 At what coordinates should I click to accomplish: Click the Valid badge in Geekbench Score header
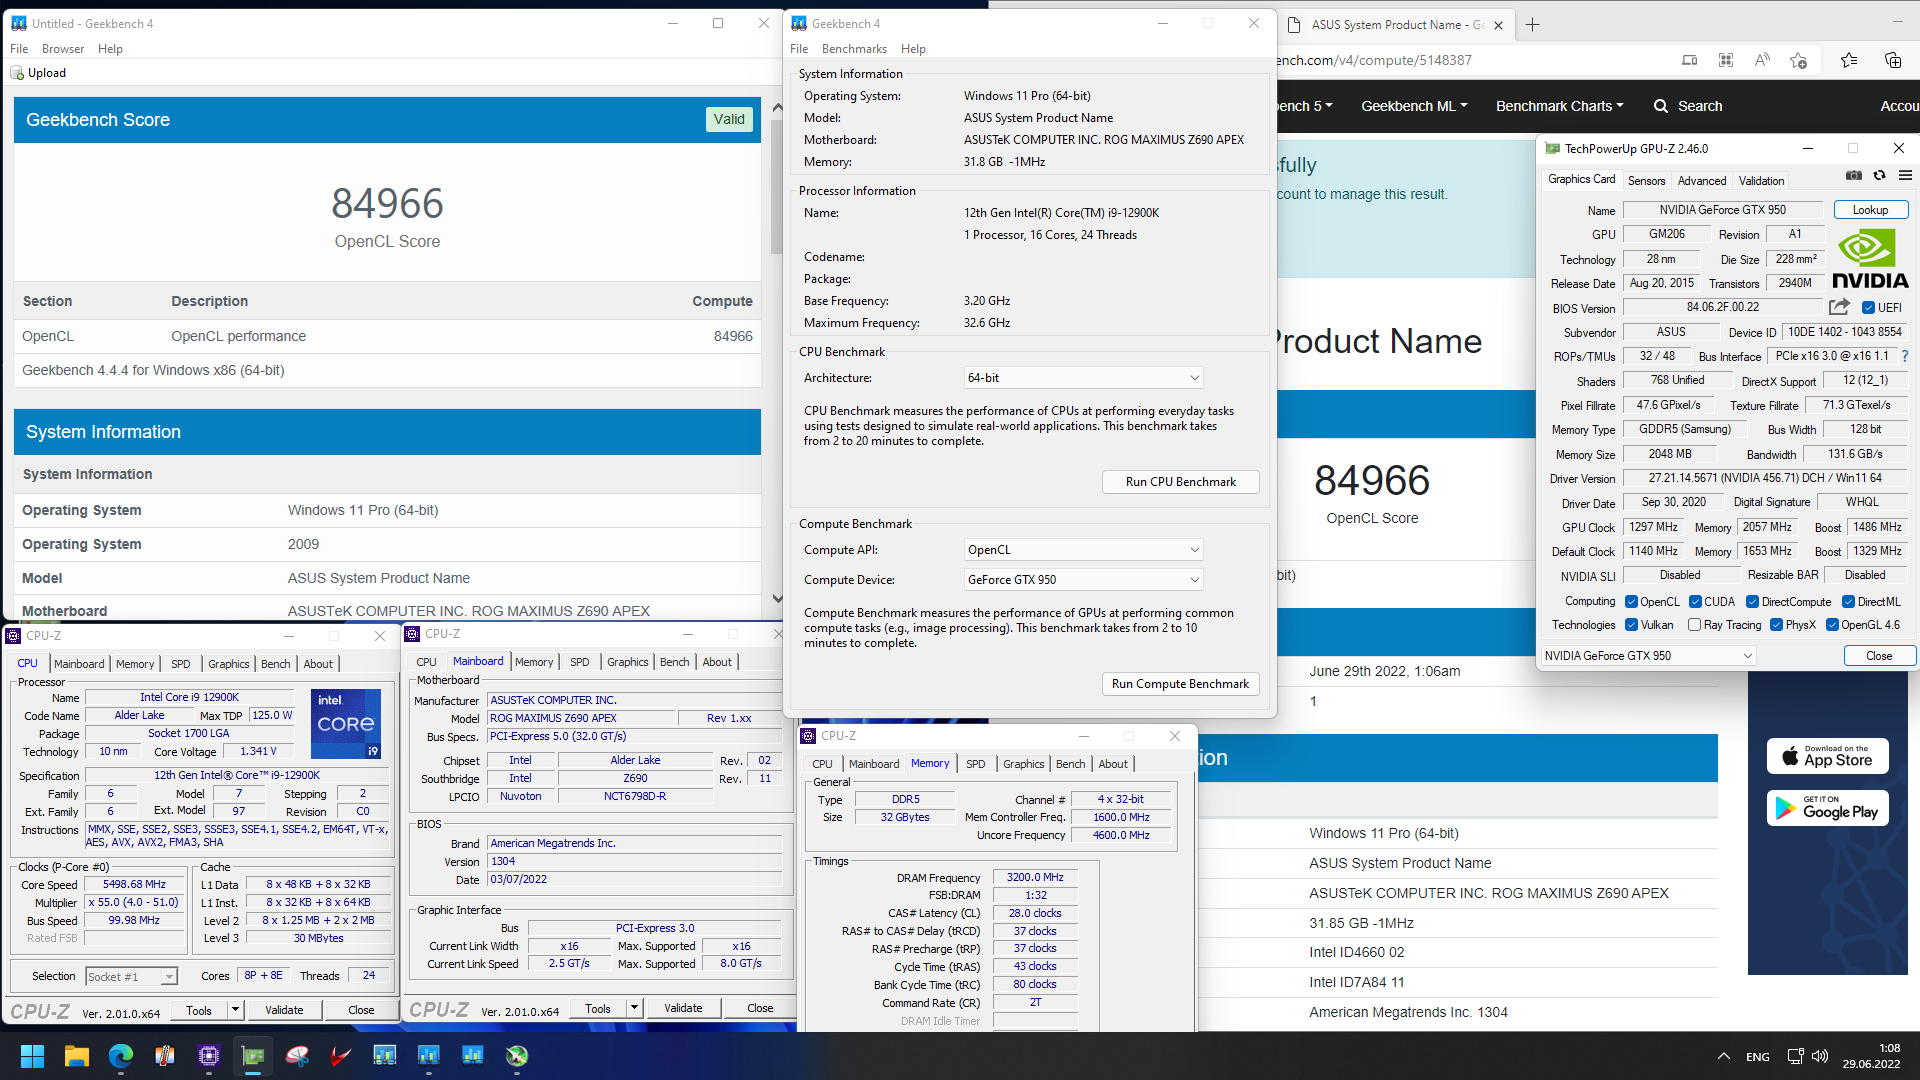[x=729, y=119]
